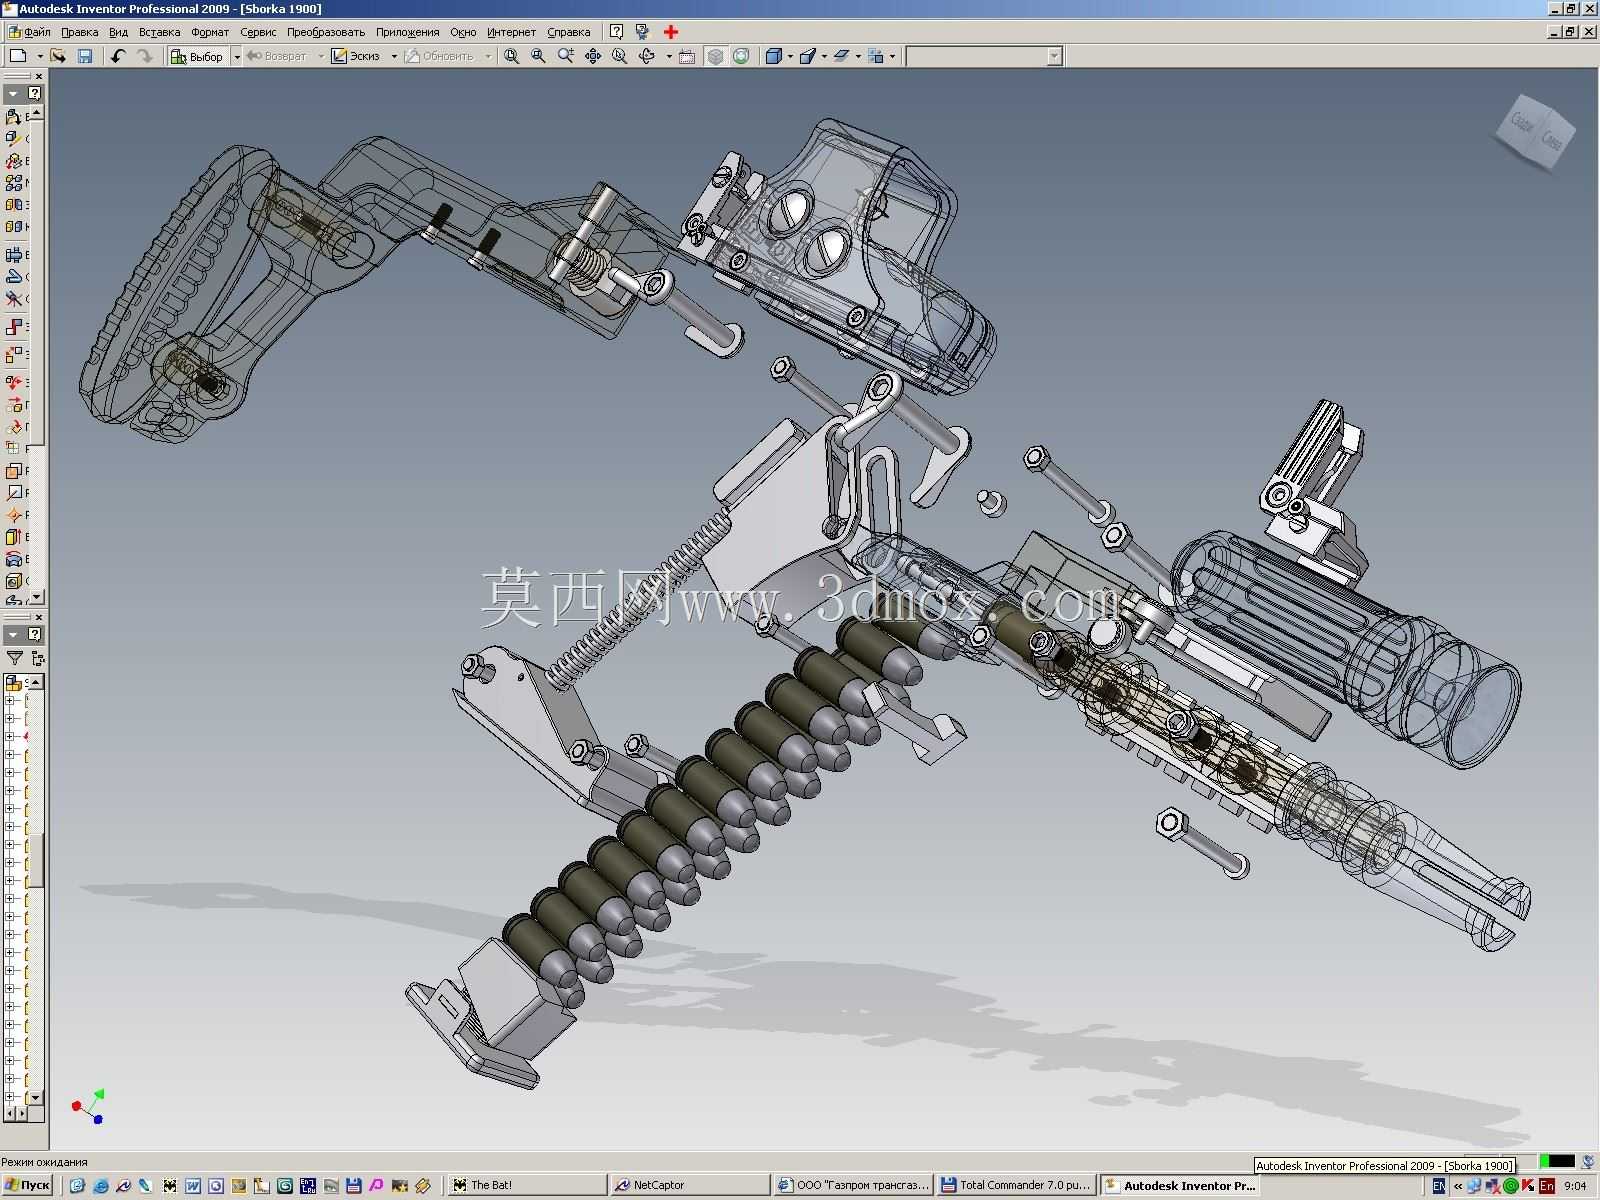Click the Эскиз sketch button

(356, 56)
